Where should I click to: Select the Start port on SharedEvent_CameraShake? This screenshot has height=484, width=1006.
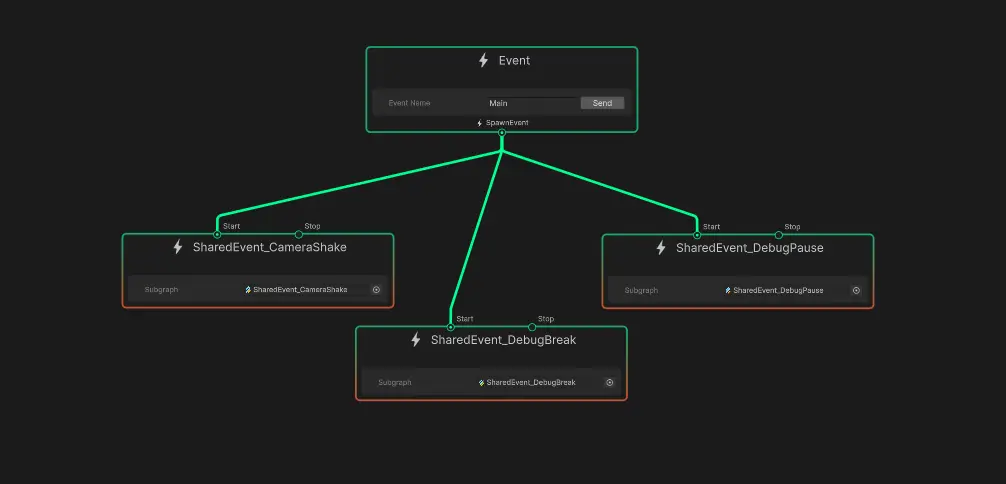tap(217, 234)
